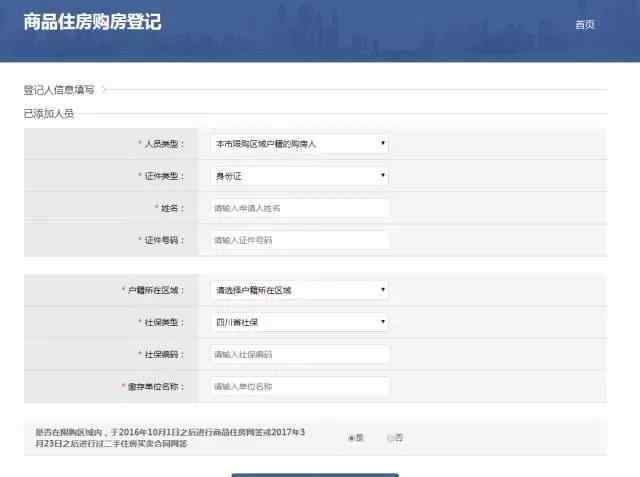Open the 证件类型 dropdown showing 身份证
640x477 pixels.
click(300, 176)
